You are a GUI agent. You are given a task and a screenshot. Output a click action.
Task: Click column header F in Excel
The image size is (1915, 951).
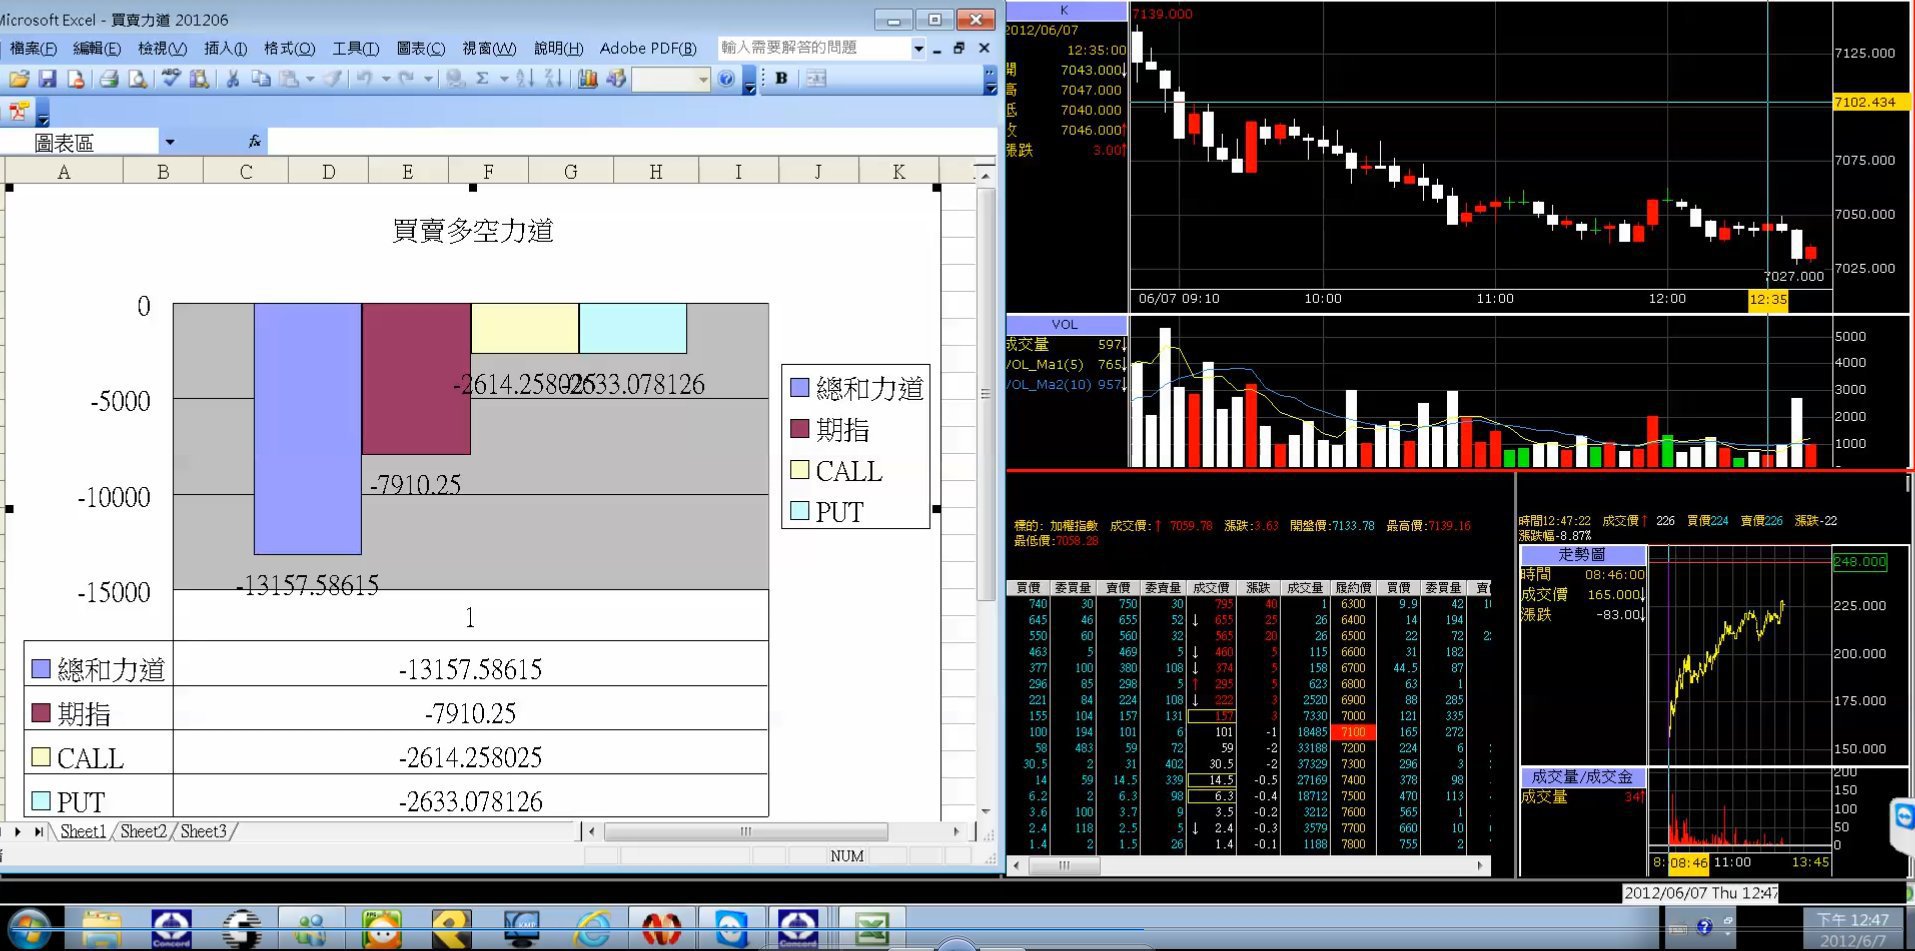click(x=488, y=171)
